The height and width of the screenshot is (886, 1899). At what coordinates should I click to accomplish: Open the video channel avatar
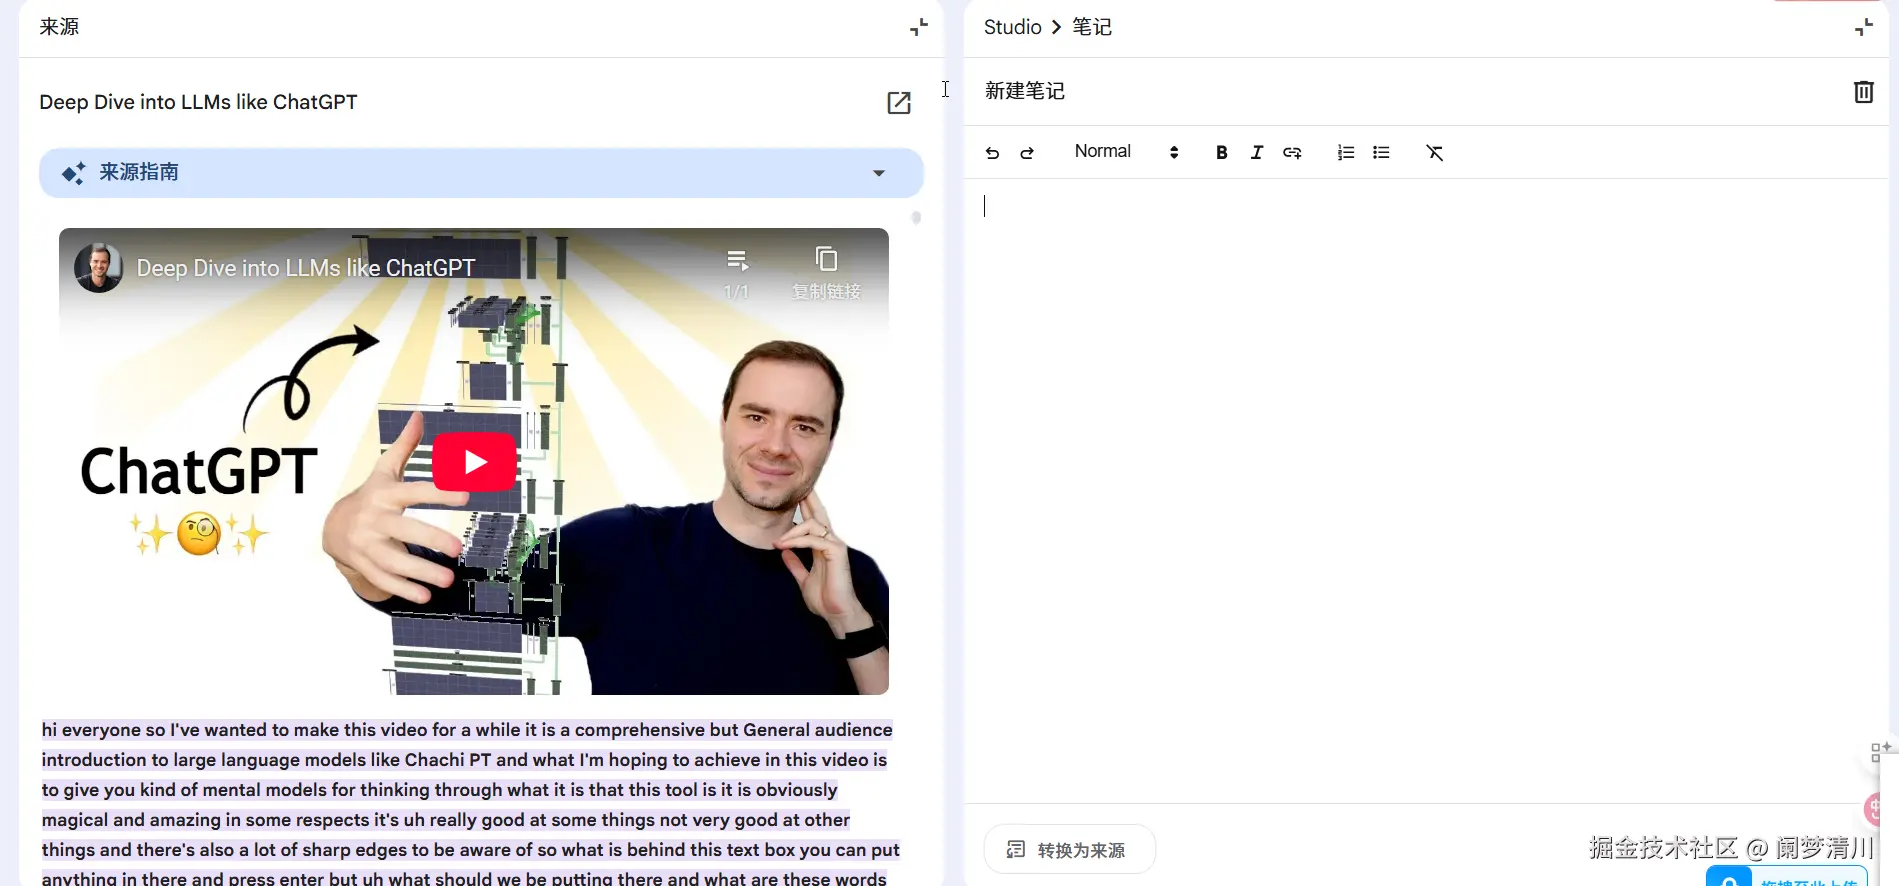pos(98,268)
